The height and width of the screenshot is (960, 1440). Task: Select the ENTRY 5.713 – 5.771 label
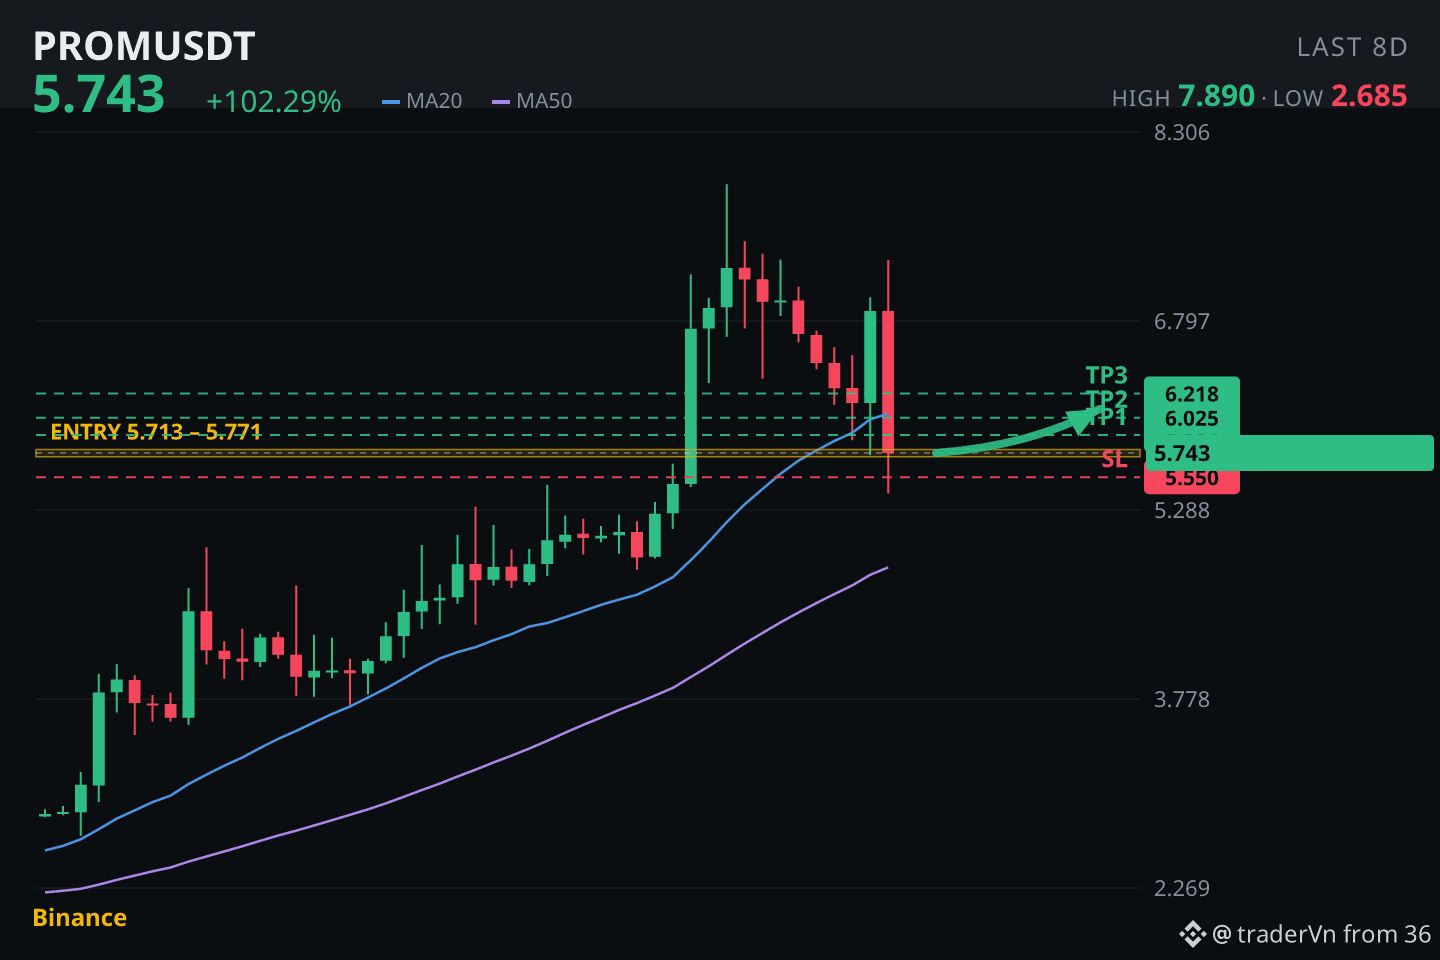coord(156,432)
